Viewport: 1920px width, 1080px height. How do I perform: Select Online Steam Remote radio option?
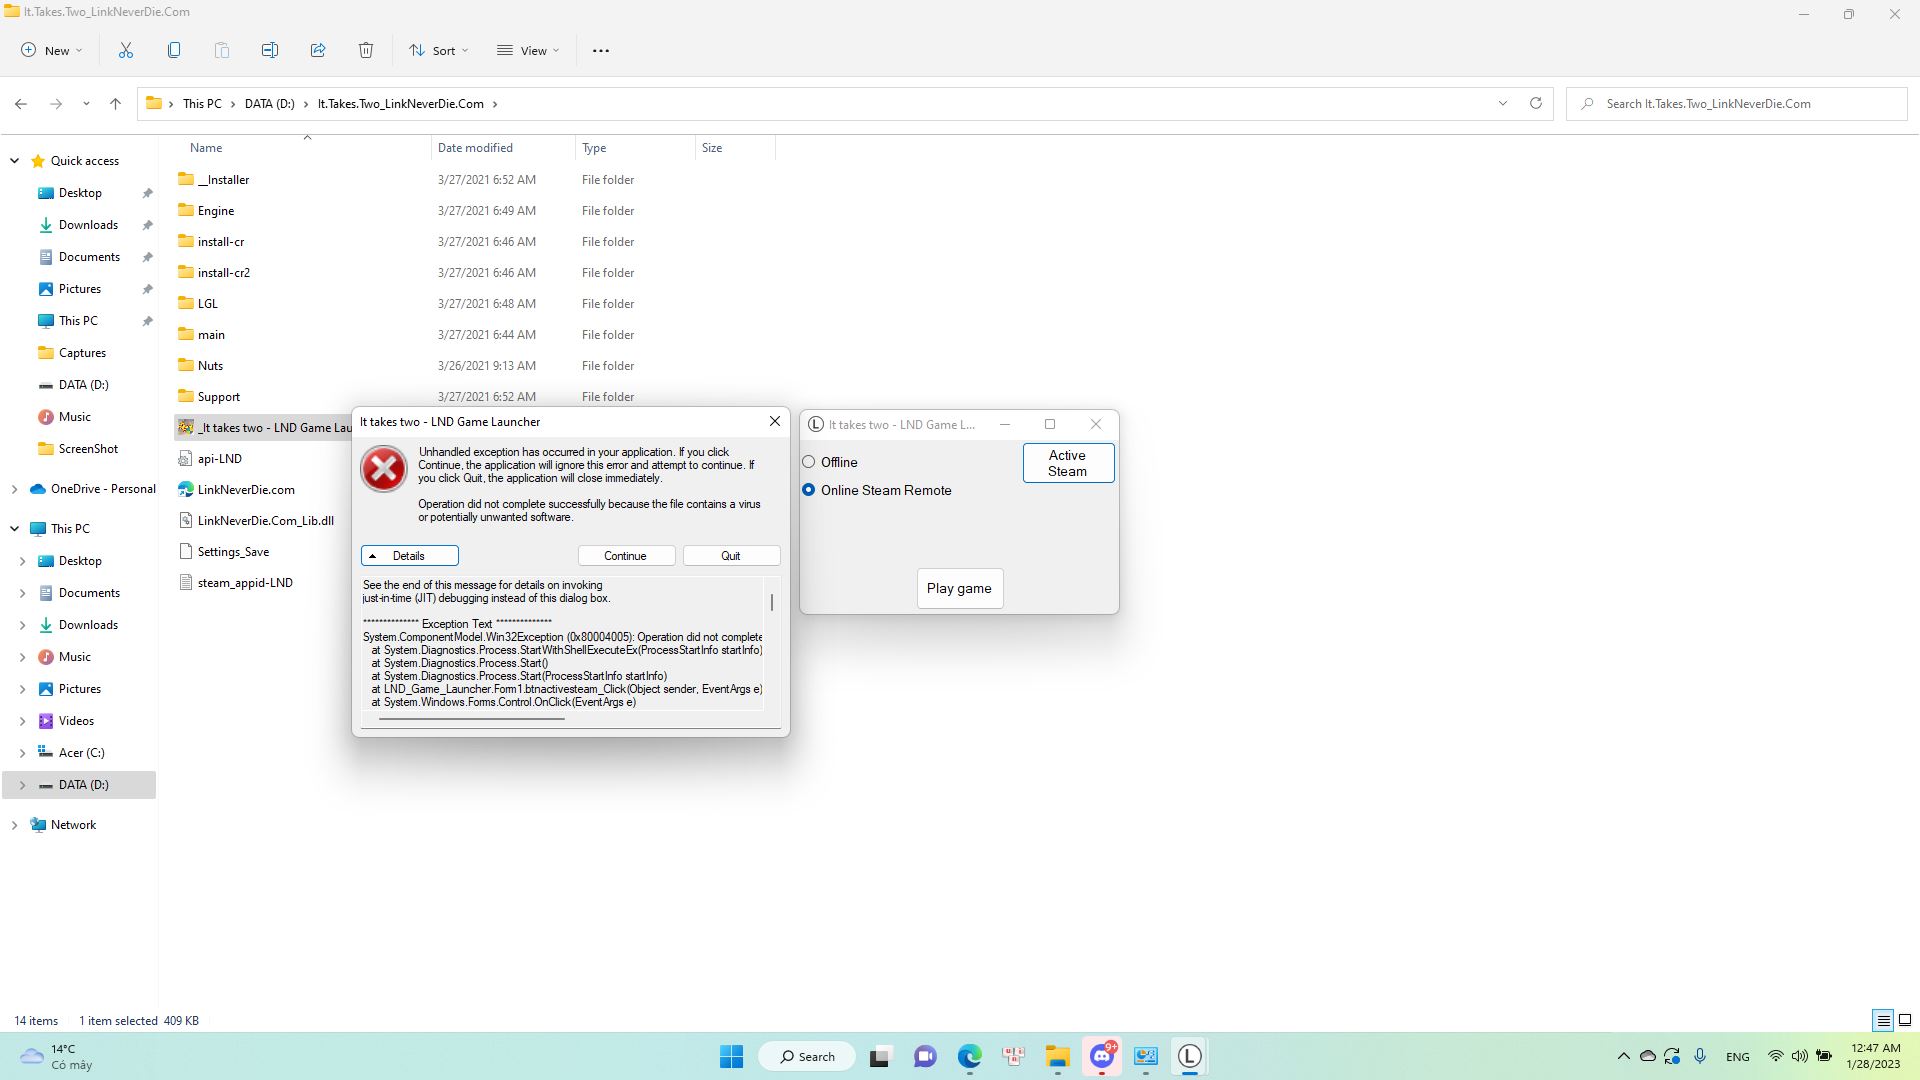coord(809,490)
